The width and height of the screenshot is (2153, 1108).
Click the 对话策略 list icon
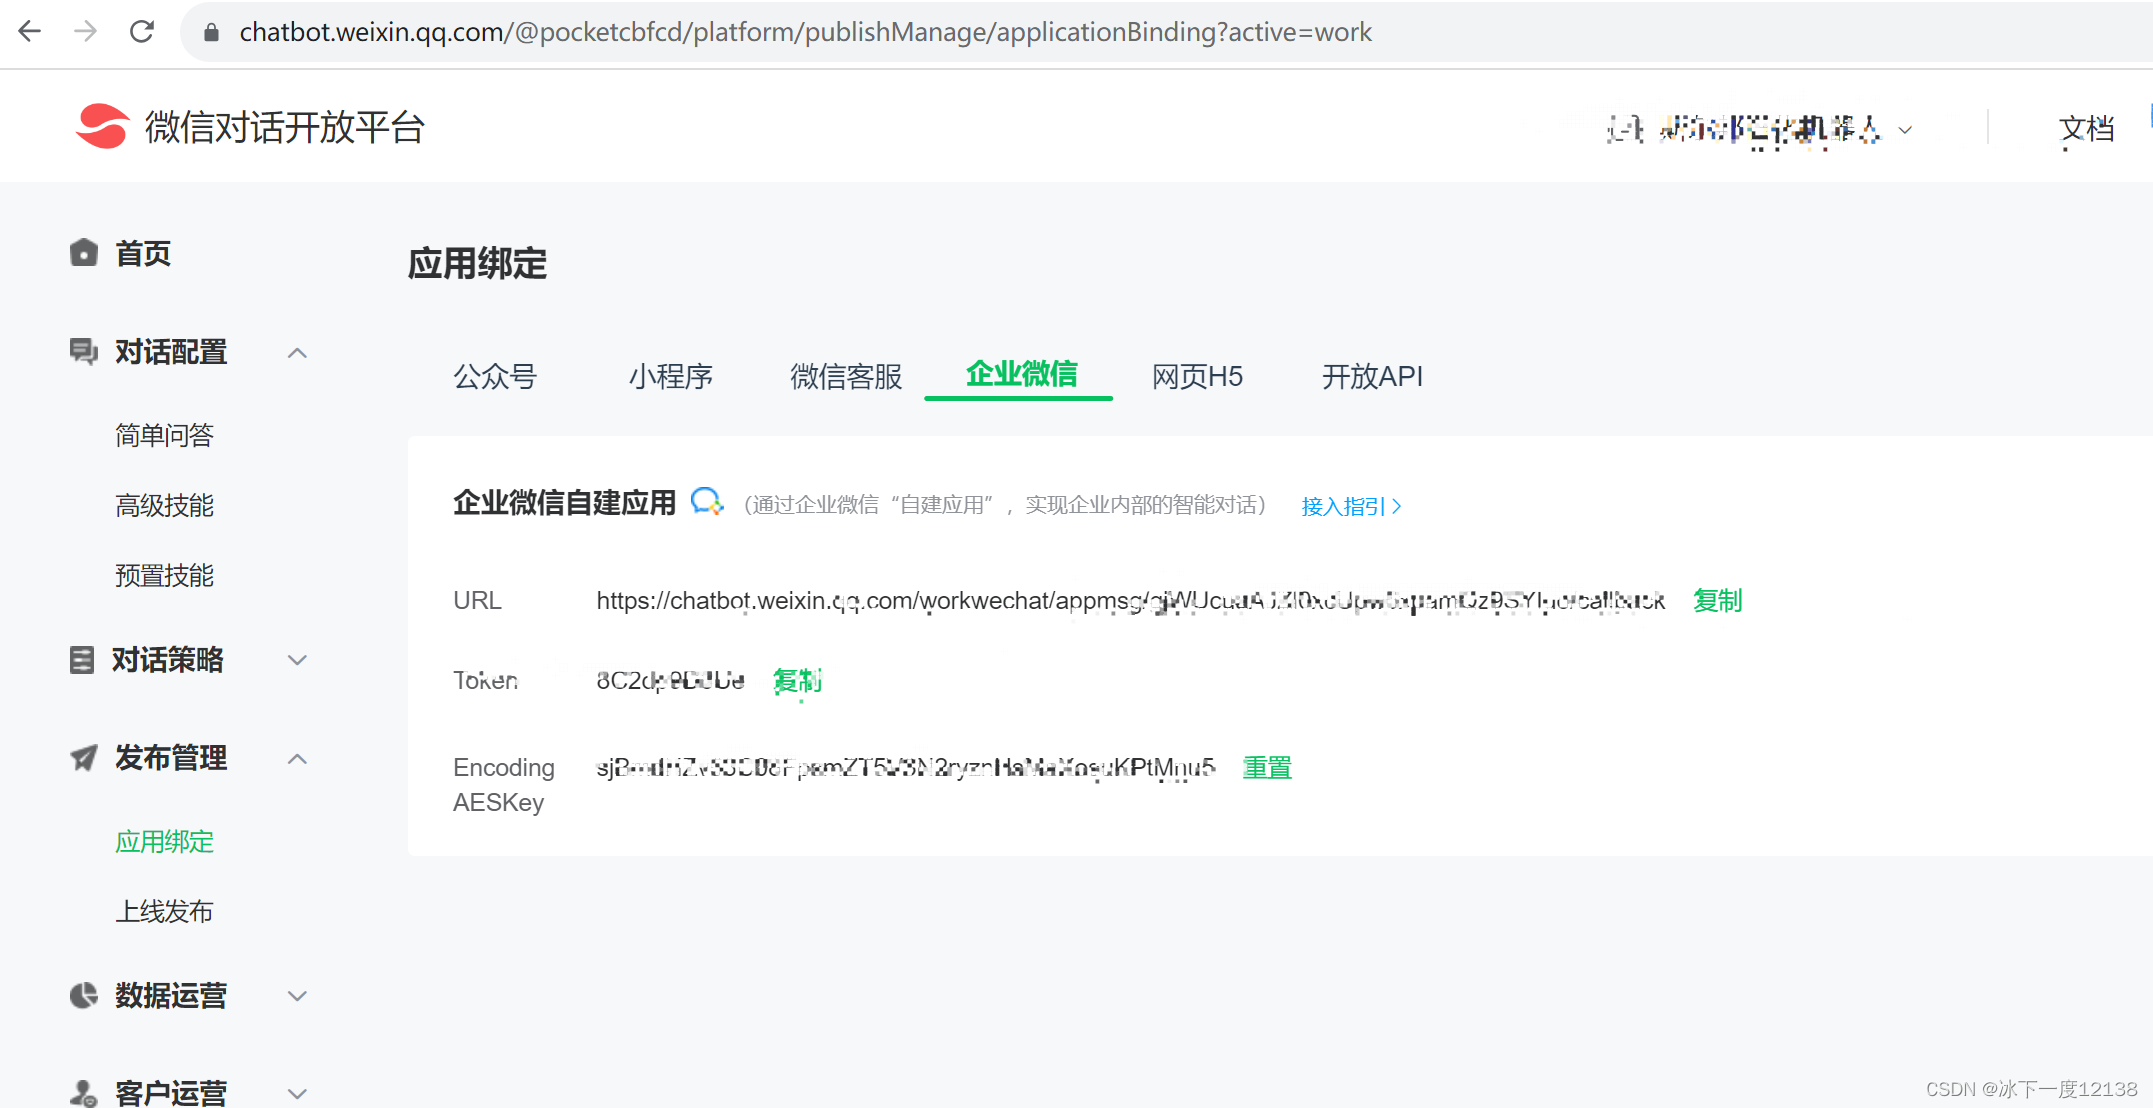82,660
